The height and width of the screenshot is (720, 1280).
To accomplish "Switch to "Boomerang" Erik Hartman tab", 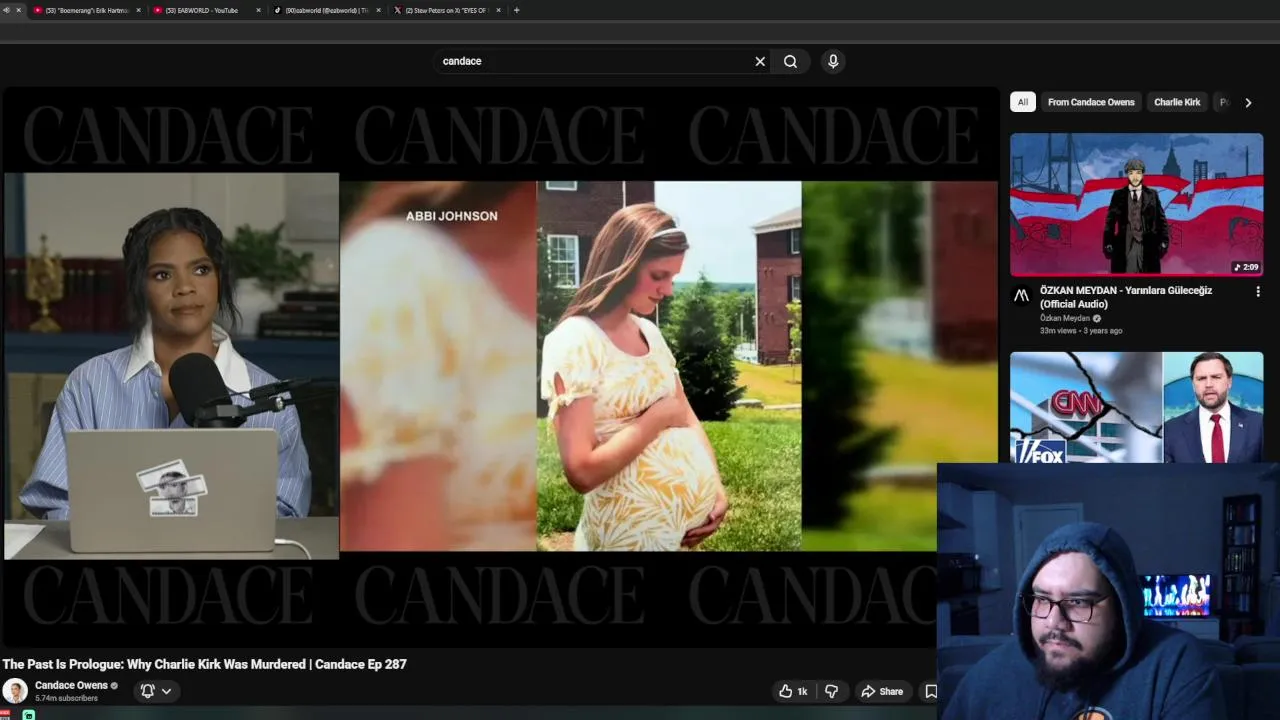I will (88, 10).
